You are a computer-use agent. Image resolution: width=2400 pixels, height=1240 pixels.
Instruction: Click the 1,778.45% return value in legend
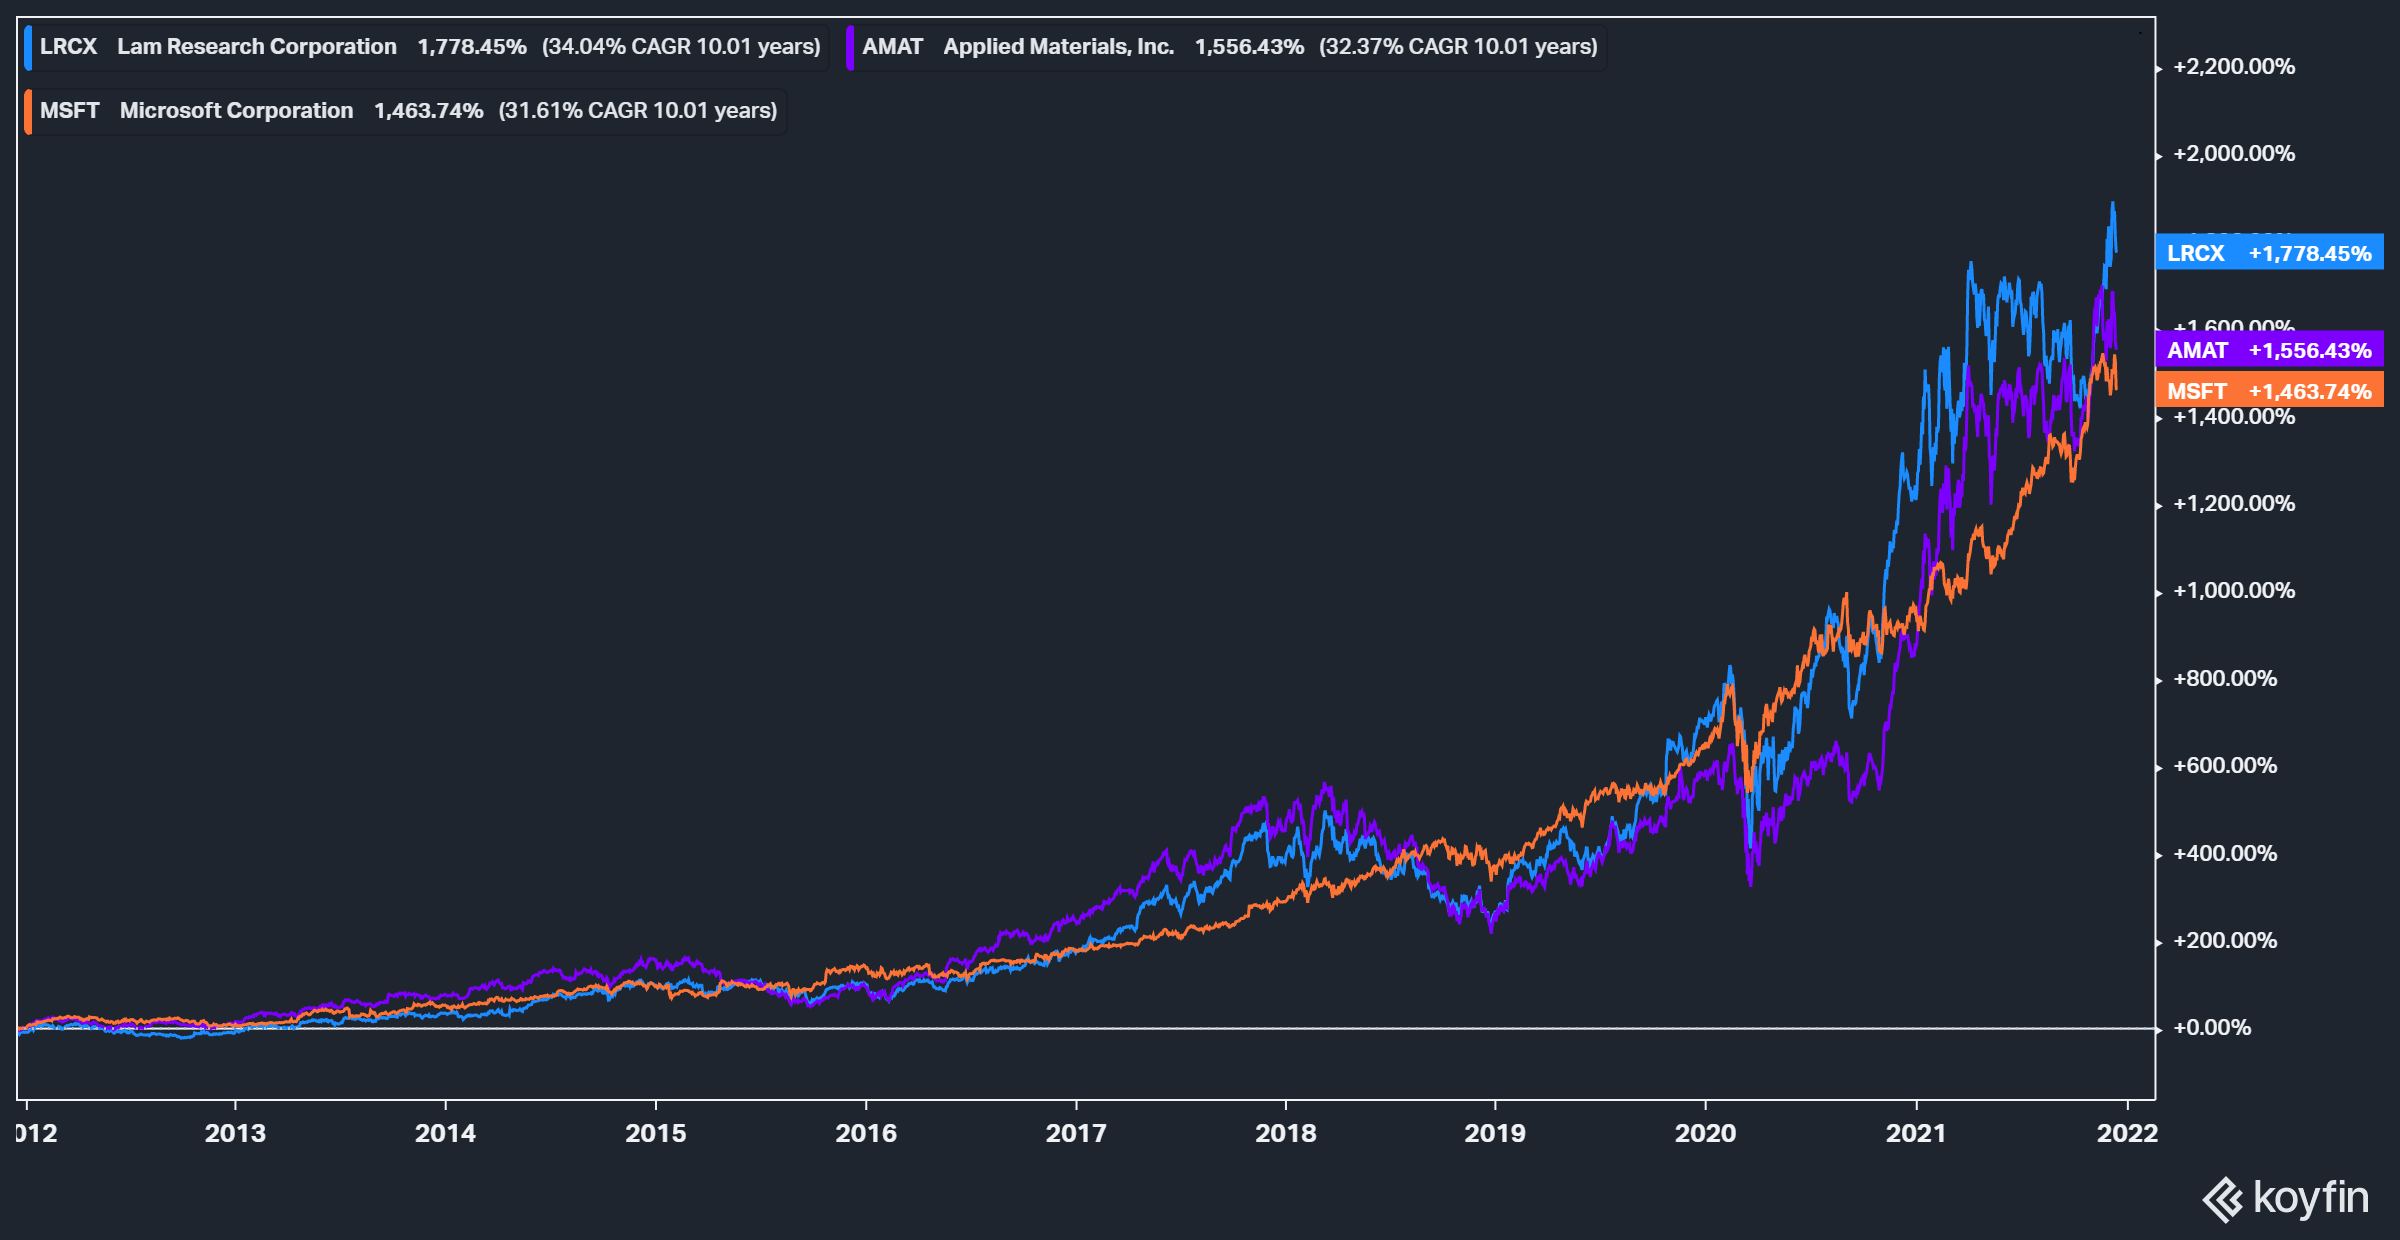(472, 47)
